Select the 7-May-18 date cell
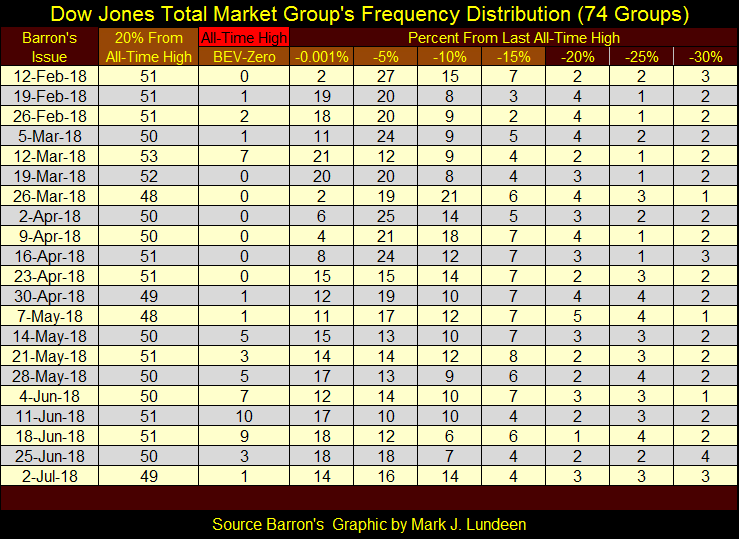This screenshot has width=739, height=539. [50, 316]
